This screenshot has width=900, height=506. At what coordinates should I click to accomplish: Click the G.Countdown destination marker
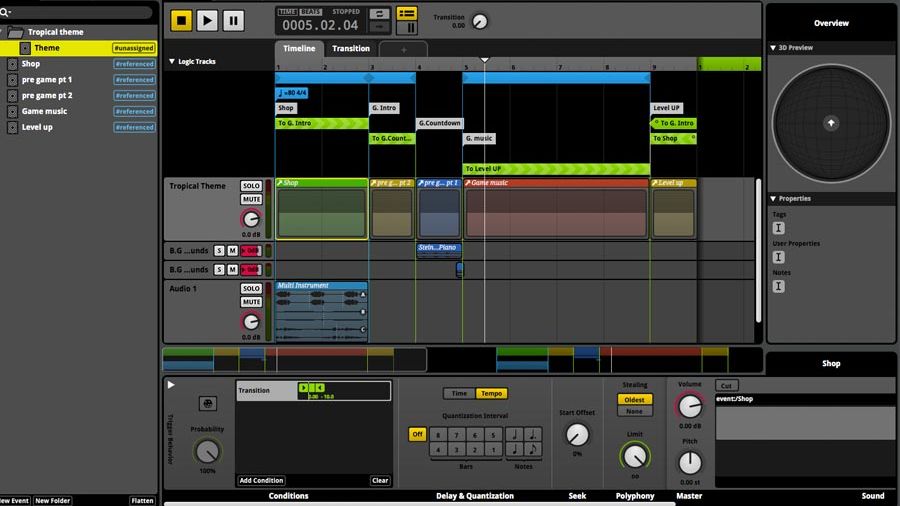pos(439,123)
